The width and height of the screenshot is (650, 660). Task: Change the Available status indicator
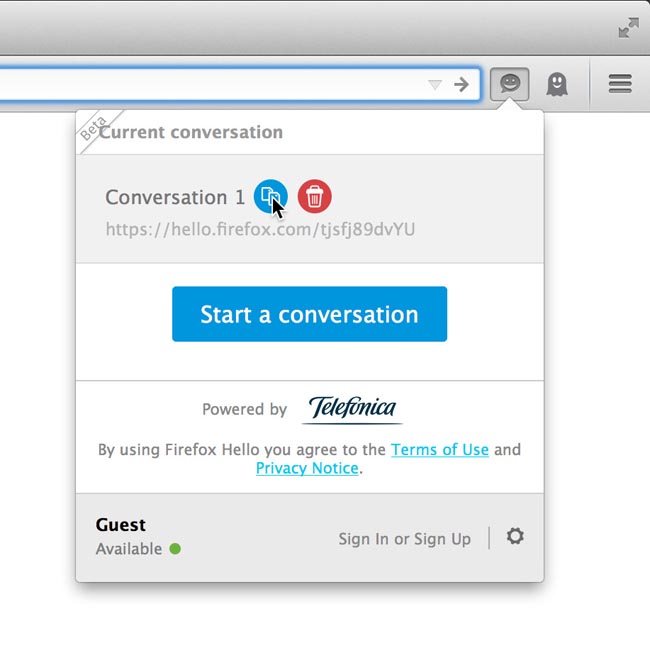coord(138,549)
